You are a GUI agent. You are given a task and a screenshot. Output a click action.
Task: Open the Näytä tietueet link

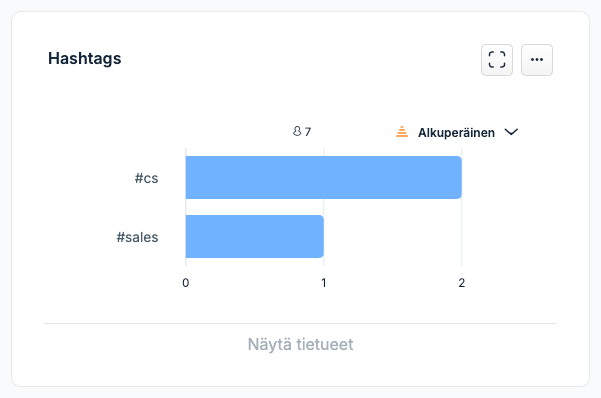pos(300,344)
